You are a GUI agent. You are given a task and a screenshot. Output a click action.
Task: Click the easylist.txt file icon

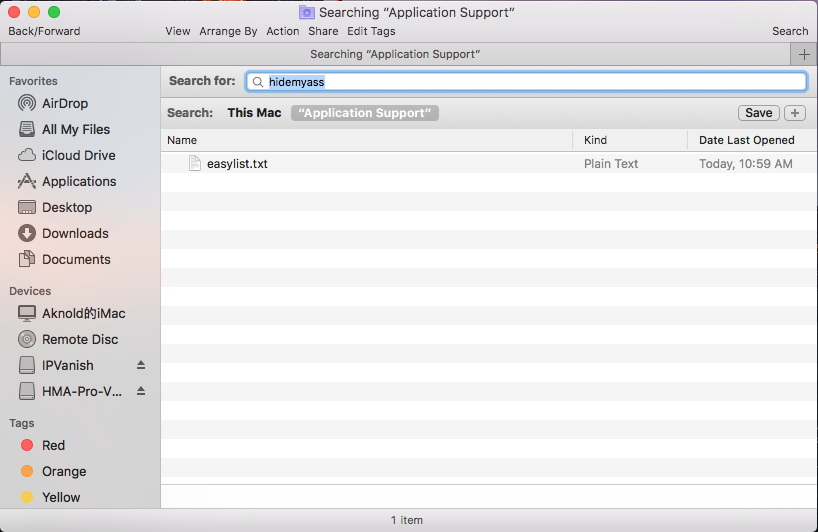(x=195, y=164)
